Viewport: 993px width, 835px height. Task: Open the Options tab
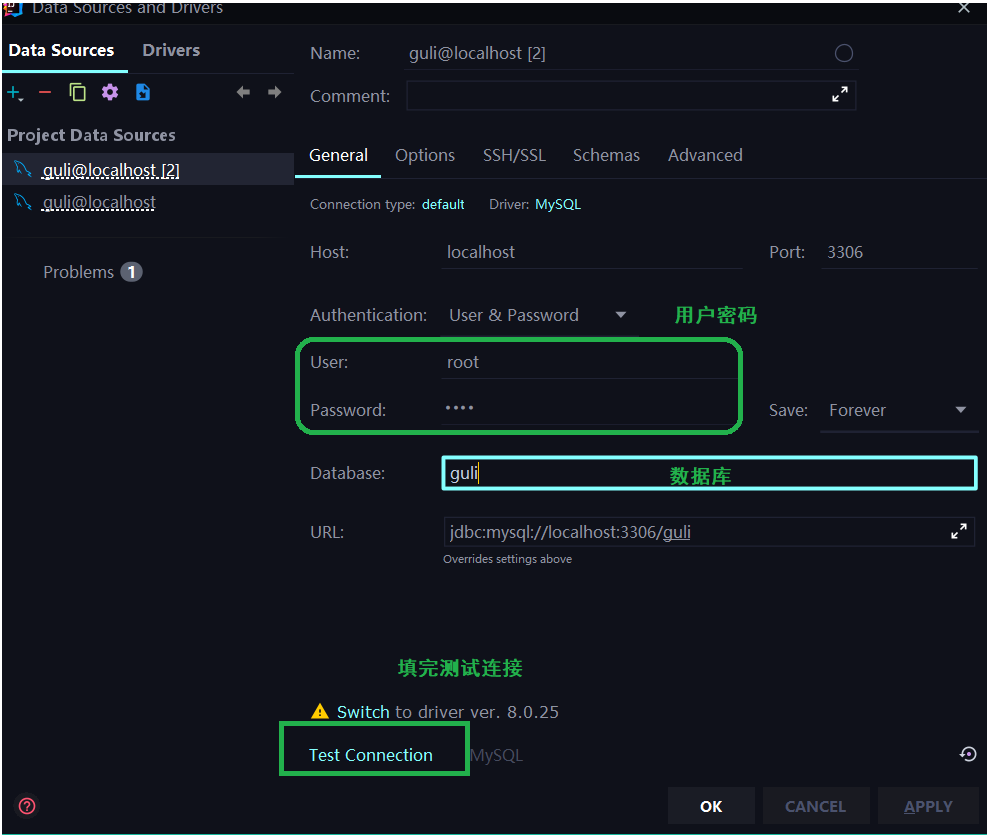pyautogui.click(x=425, y=155)
